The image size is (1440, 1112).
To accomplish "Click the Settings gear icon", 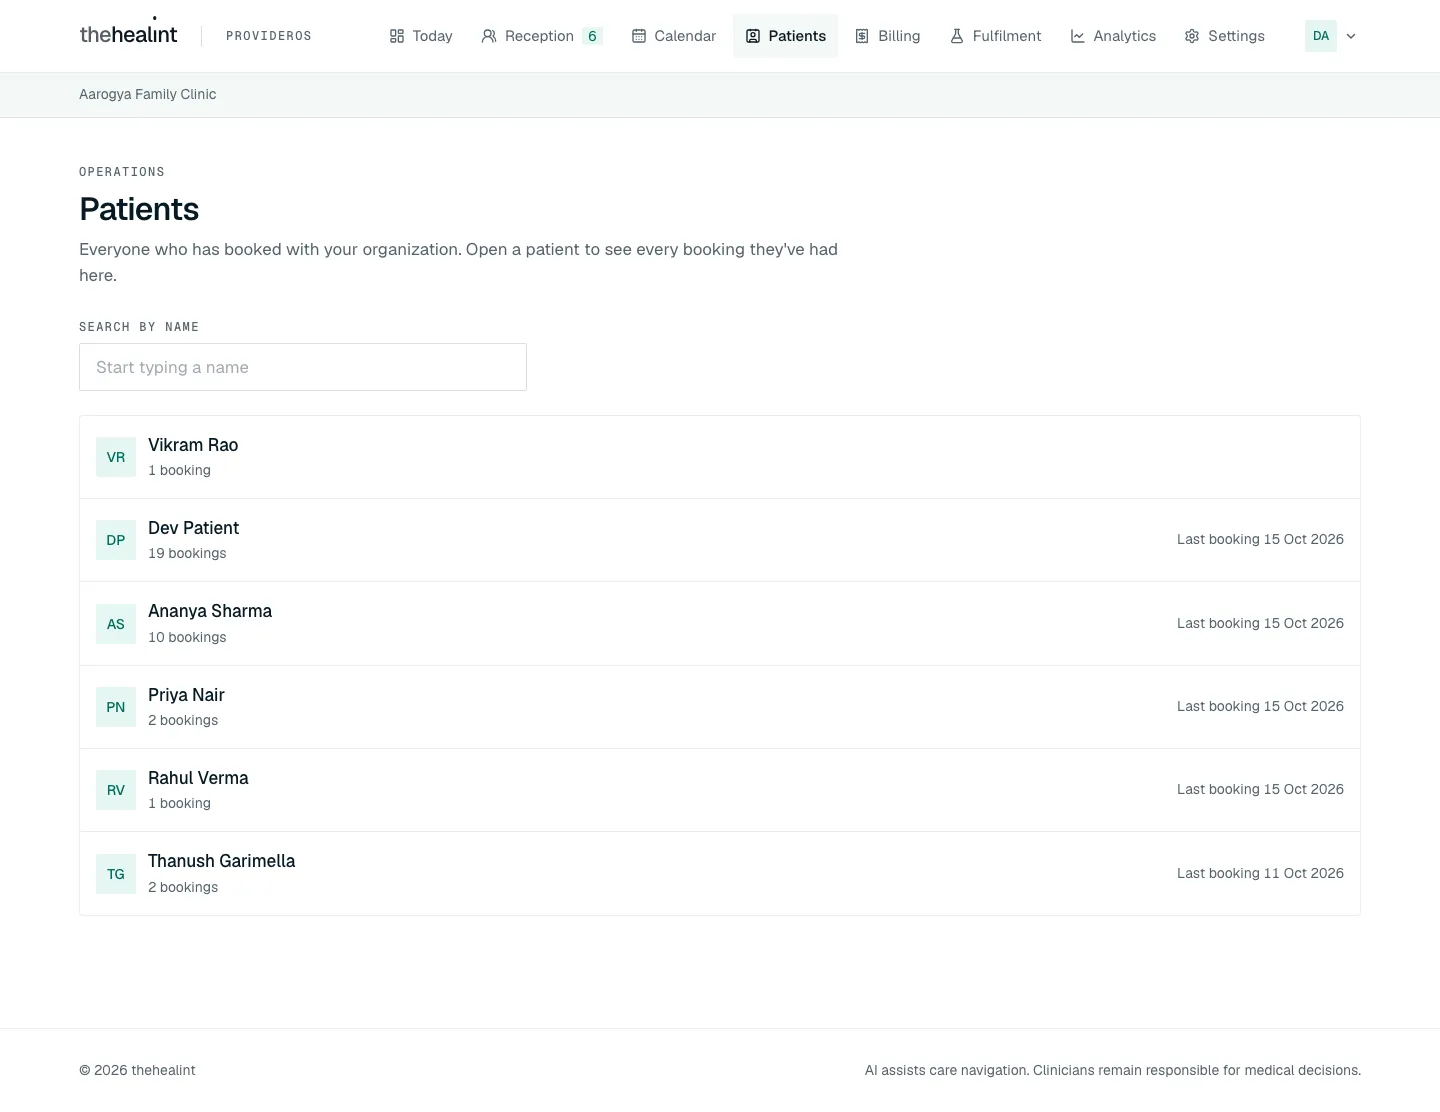I will (x=1192, y=36).
